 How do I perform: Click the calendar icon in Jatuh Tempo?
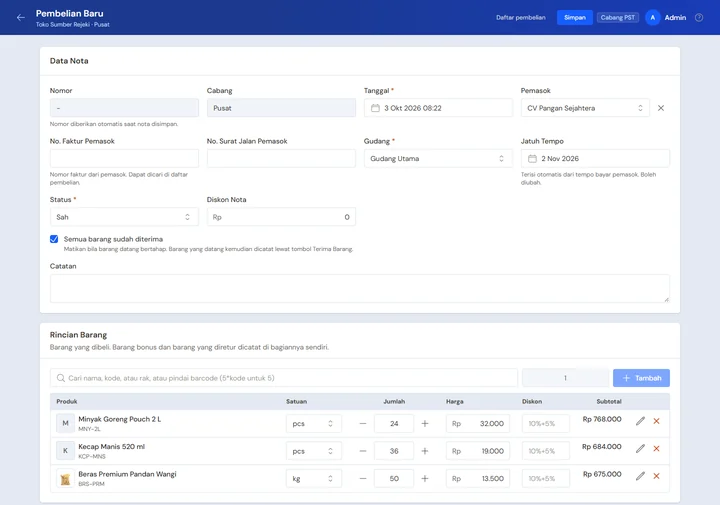(x=532, y=158)
